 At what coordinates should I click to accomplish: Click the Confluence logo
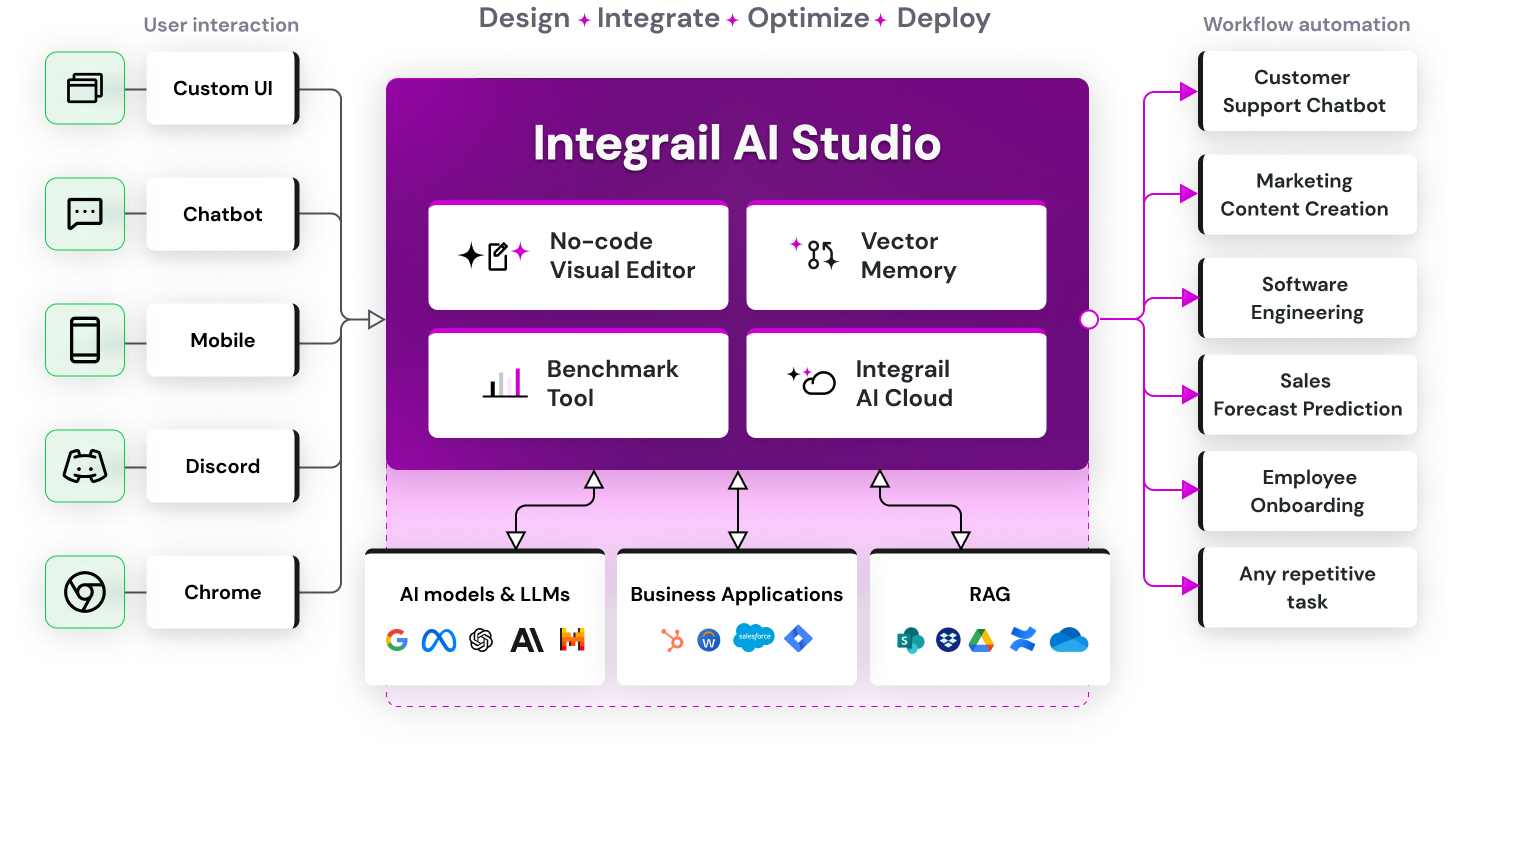tap(1023, 640)
